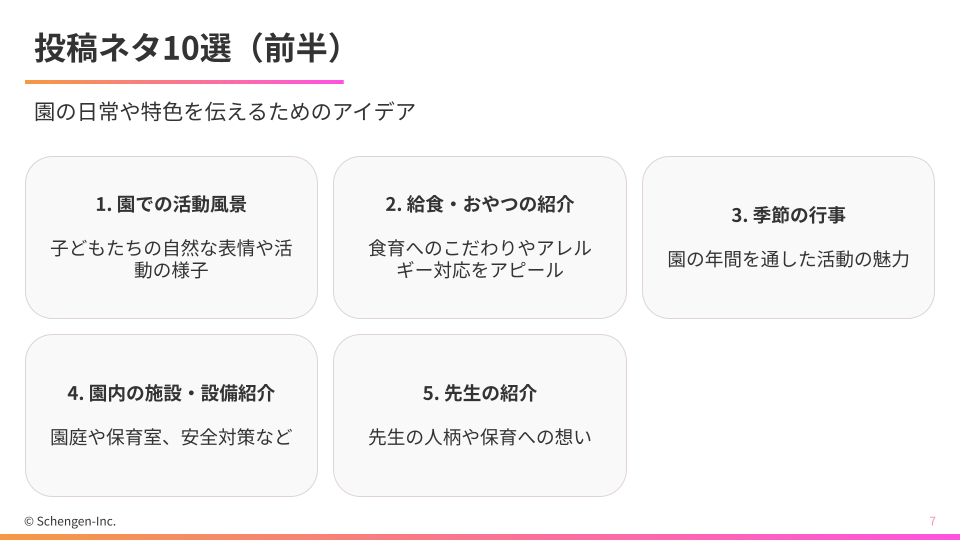Select the heading 1. 園での活動風景

[171, 204]
